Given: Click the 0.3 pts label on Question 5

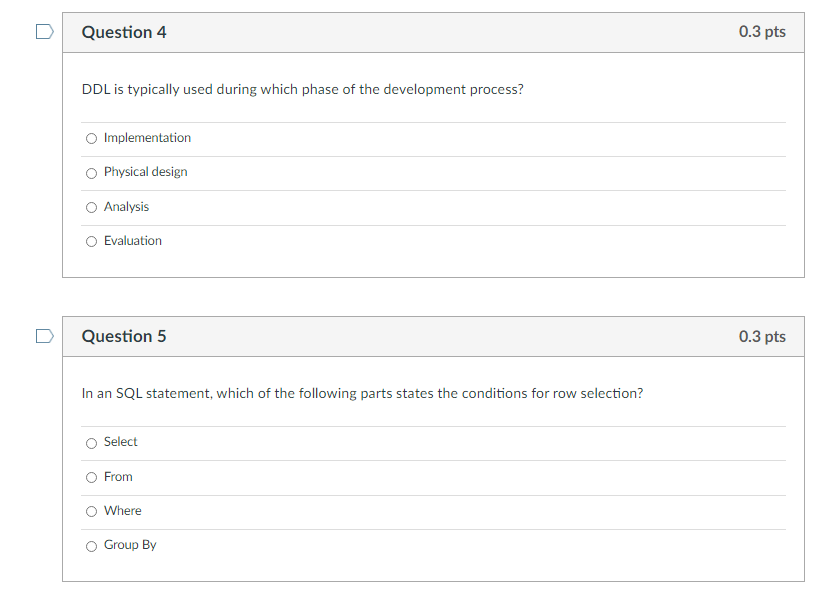Looking at the screenshot, I should coord(762,336).
